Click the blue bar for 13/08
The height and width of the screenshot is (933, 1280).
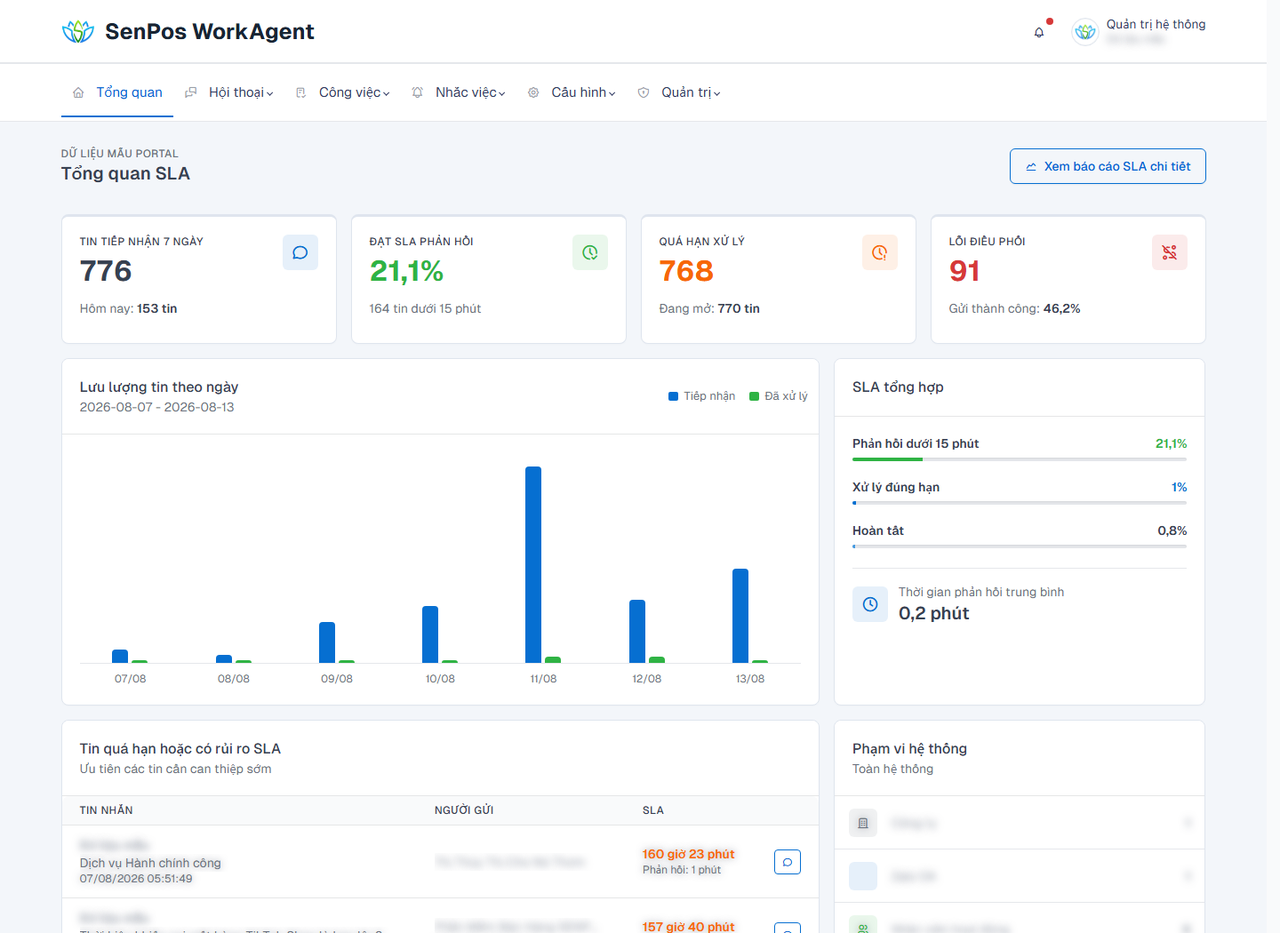pos(740,616)
